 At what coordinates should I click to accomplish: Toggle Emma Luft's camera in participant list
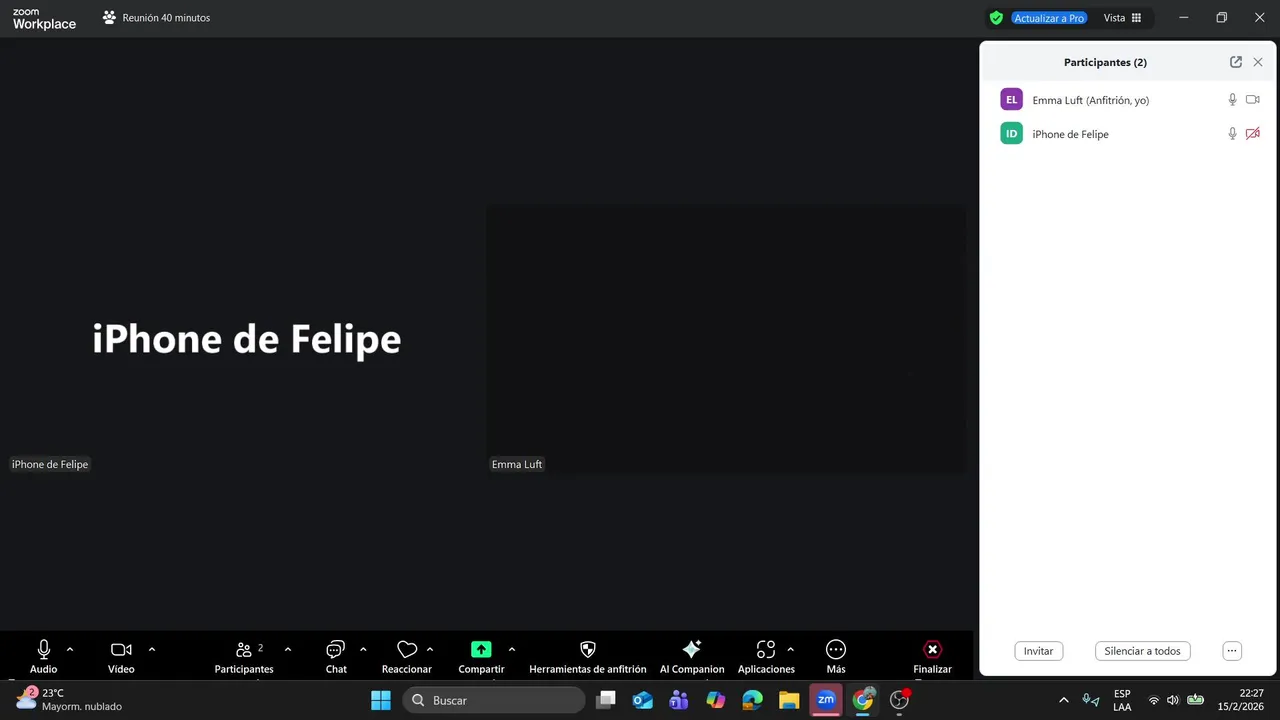(x=1253, y=100)
